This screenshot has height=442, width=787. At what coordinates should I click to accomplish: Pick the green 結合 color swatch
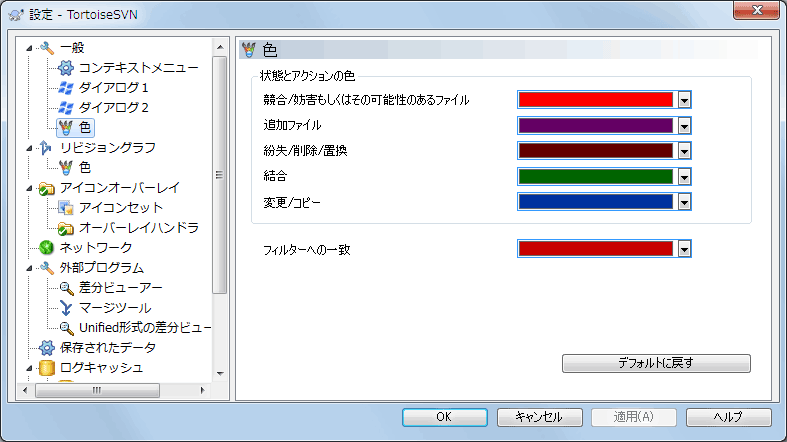coord(596,177)
